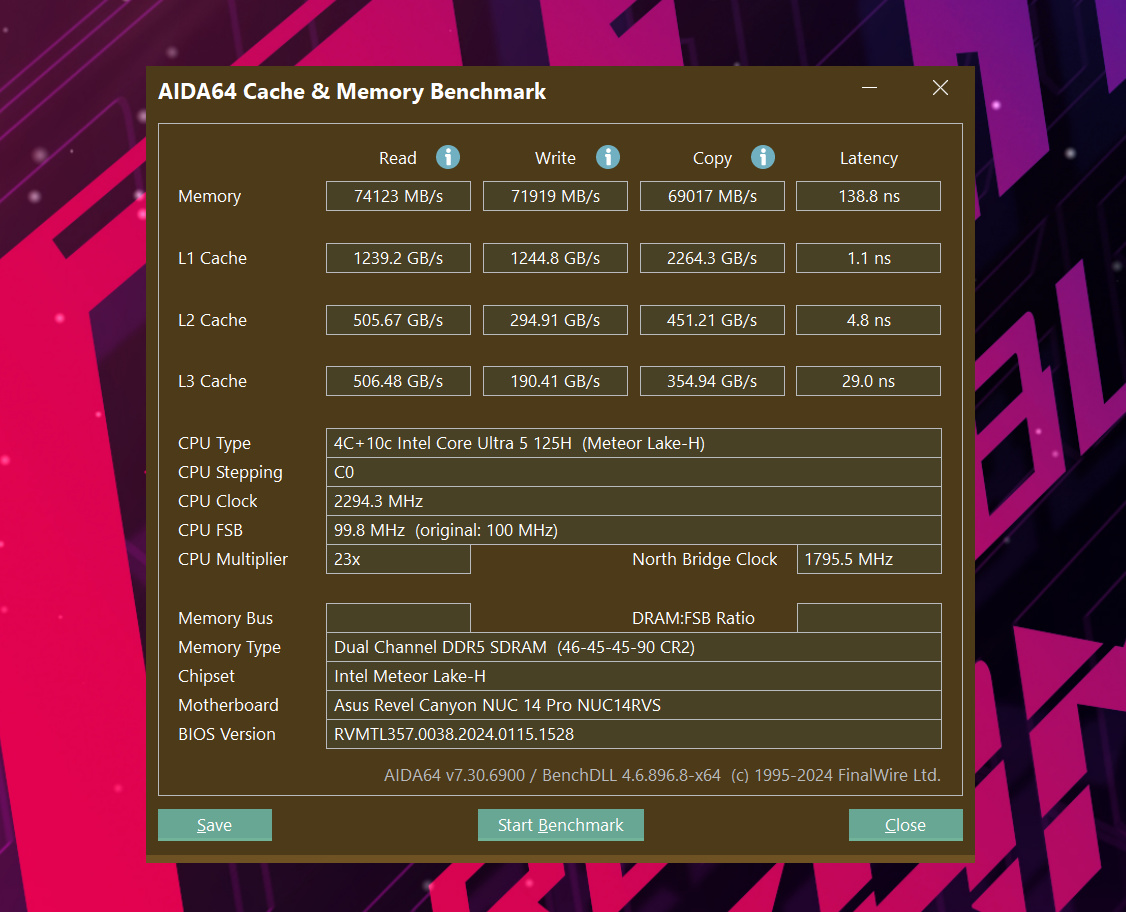Click the Copy column header
The width and height of the screenshot is (1126, 912).
pyautogui.click(x=712, y=159)
